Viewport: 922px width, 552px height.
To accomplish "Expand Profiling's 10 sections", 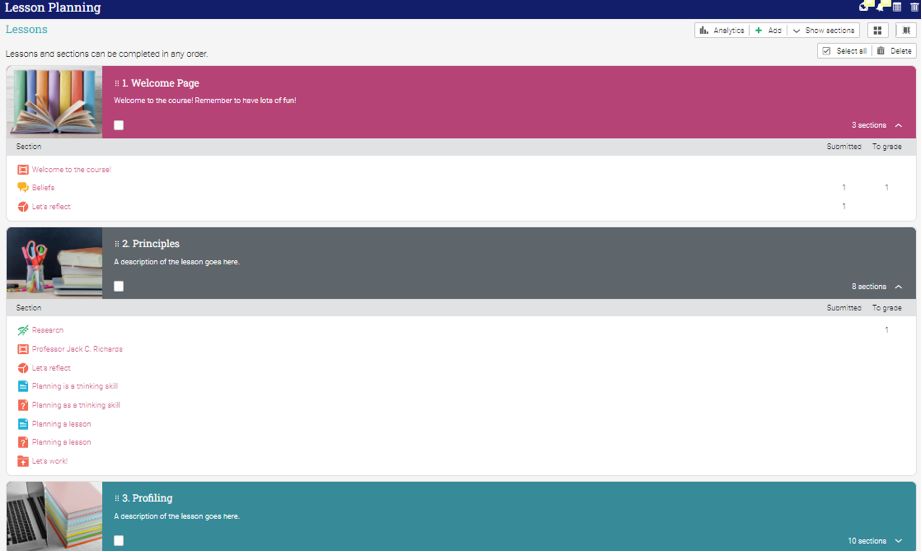I will click(x=898, y=541).
